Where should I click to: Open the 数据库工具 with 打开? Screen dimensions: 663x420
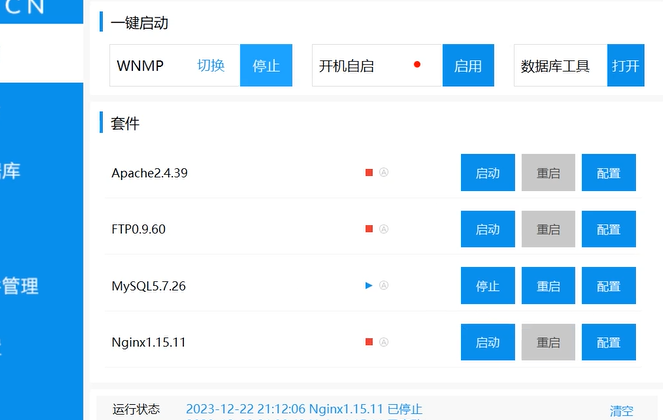626,66
